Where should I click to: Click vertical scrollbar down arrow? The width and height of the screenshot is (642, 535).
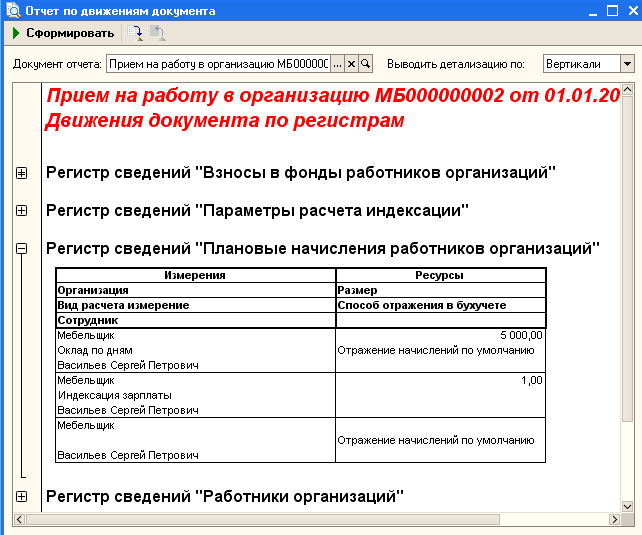pos(627,507)
